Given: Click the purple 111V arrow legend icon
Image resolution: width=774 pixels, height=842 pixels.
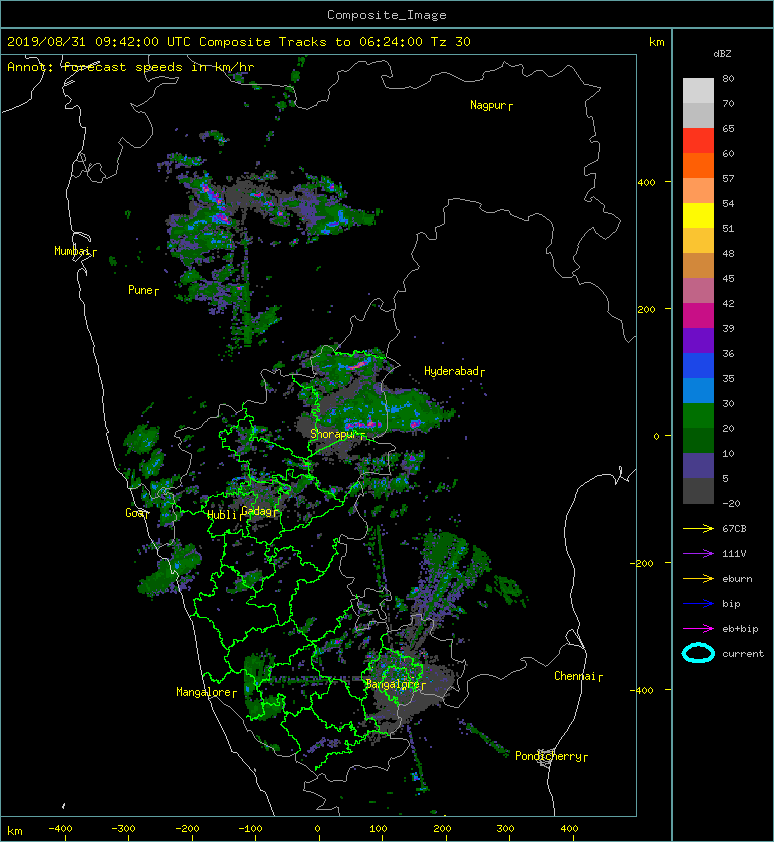Looking at the screenshot, I should pyautogui.click(x=698, y=554).
